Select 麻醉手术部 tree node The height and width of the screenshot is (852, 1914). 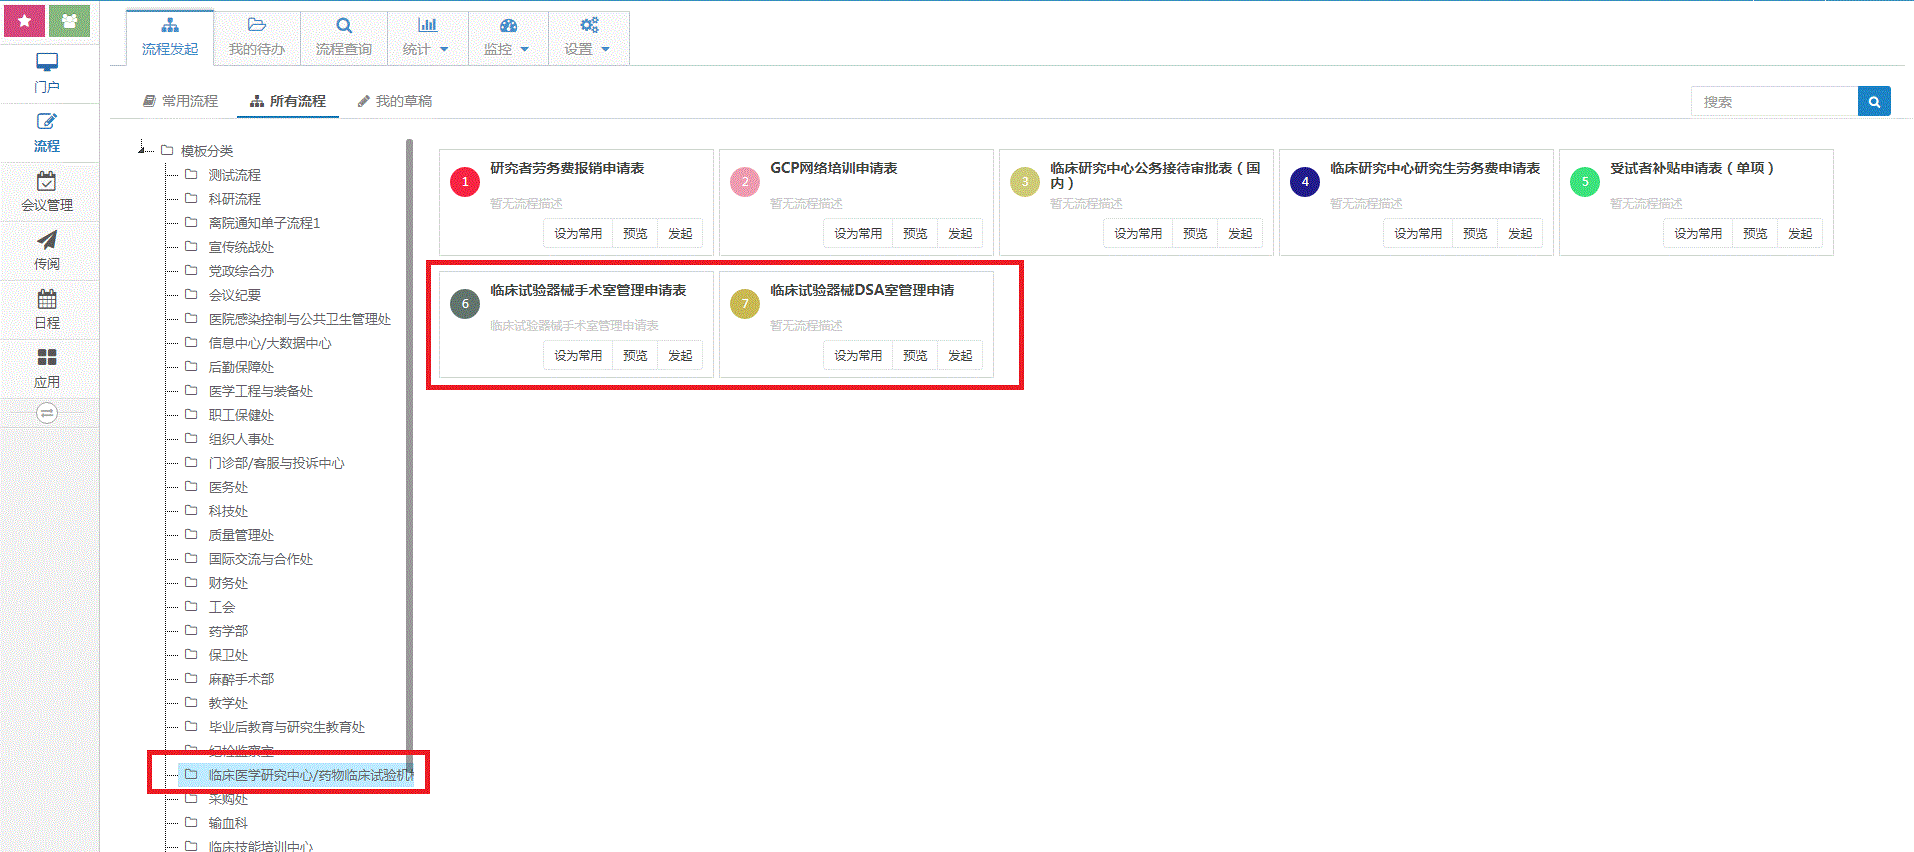tap(241, 679)
